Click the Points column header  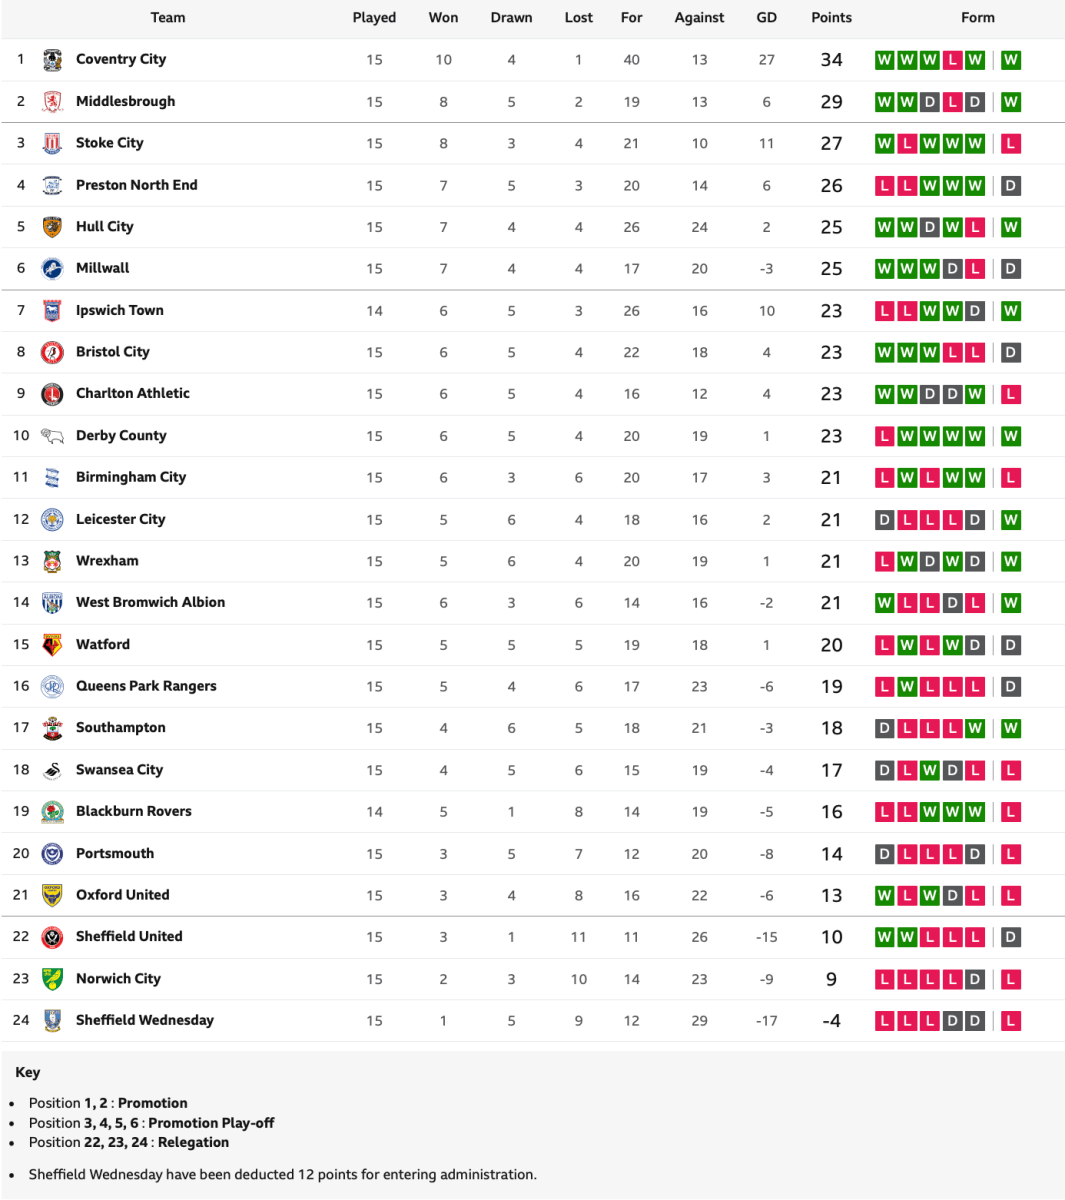coord(831,18)
